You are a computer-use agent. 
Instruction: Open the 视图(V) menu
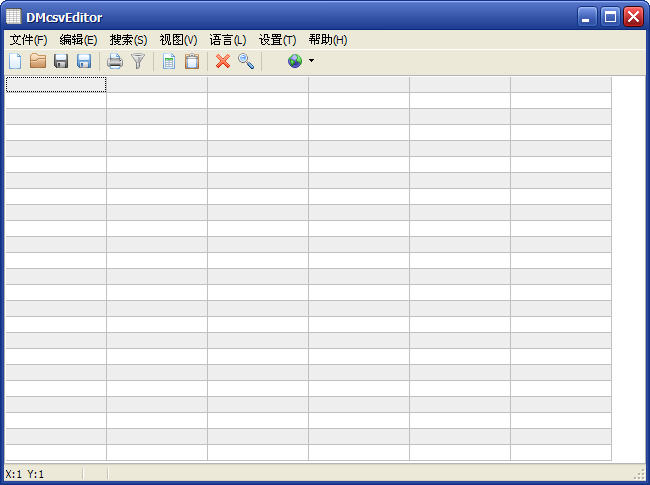178,40
